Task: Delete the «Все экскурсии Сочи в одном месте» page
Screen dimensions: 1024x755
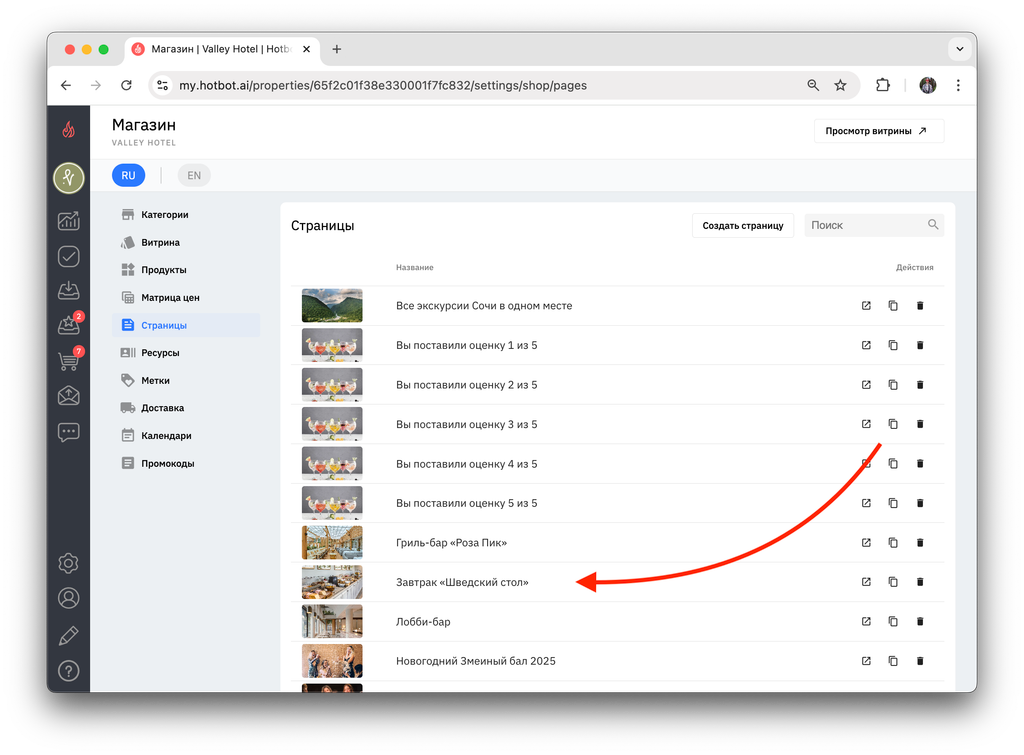Action: click(920, 306)
